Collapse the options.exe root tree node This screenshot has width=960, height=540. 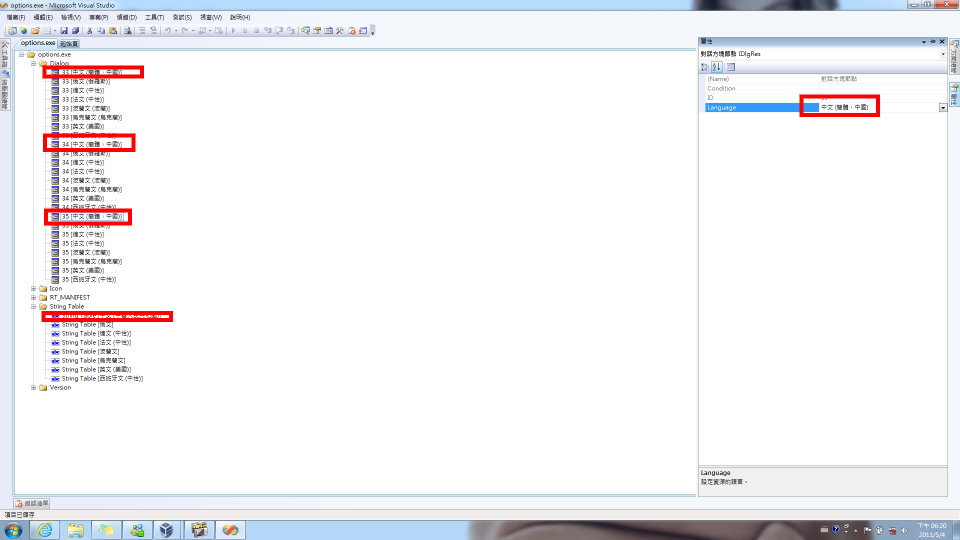(21, 54)
